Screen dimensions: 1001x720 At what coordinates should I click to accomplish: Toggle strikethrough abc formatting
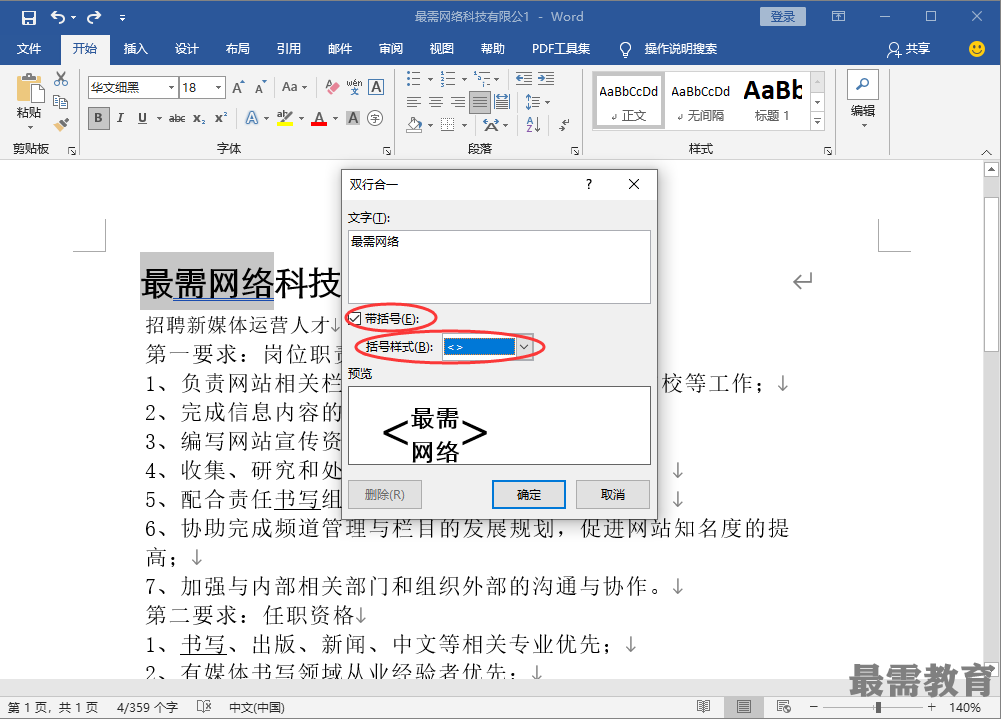(x=177, y=118)
